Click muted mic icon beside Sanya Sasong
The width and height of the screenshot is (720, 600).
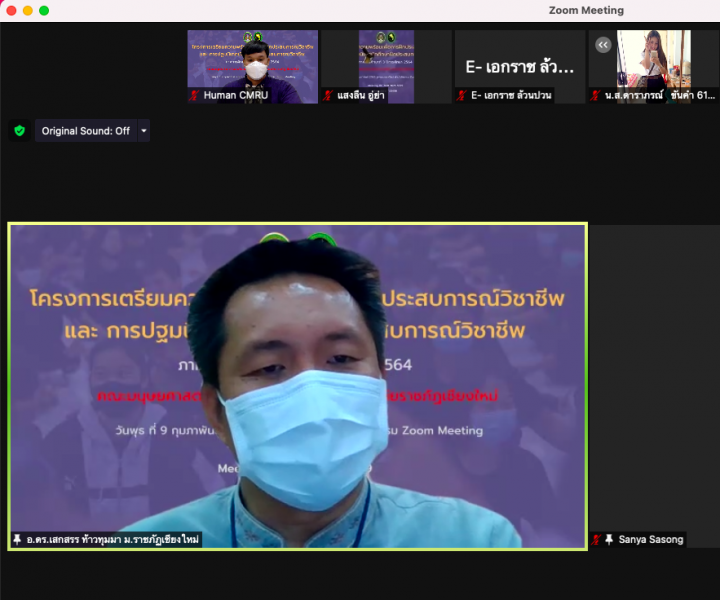(x=597, y=540)
